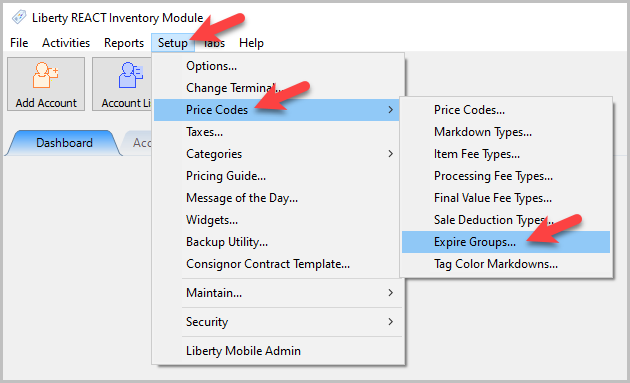
Task: Switch to the Dashboard tab
Action: [x=64, y=143]
